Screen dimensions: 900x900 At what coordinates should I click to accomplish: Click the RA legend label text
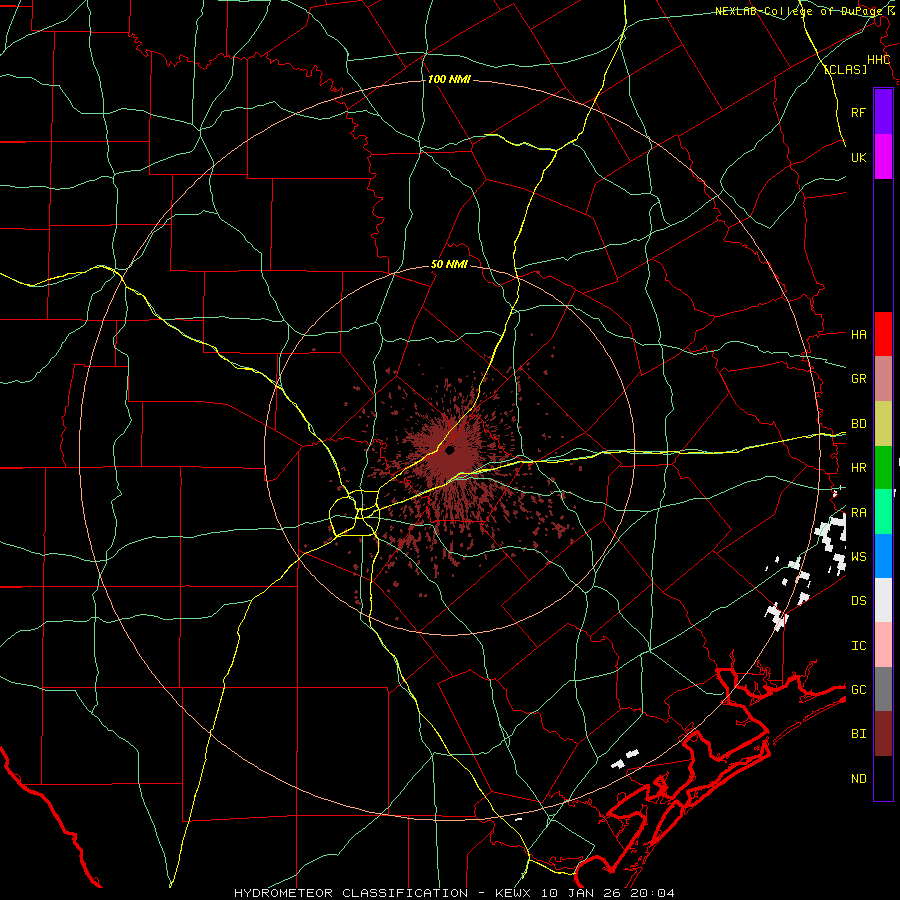(x=858, y=513)
